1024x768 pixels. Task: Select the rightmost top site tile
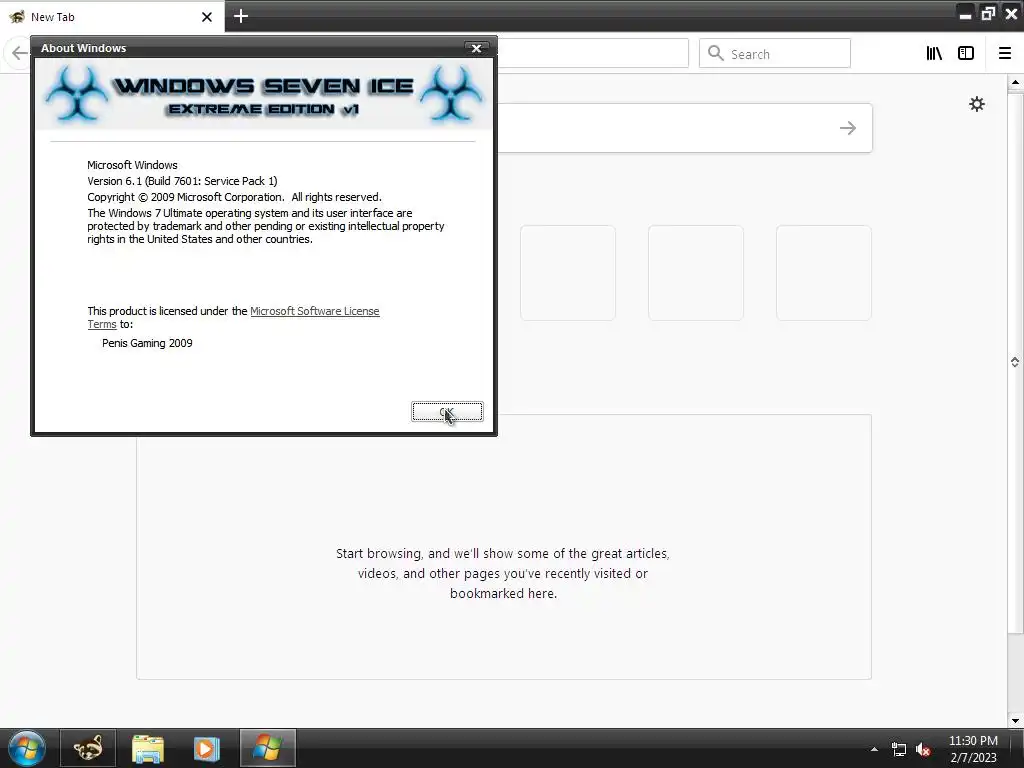(x=824, y=273)
